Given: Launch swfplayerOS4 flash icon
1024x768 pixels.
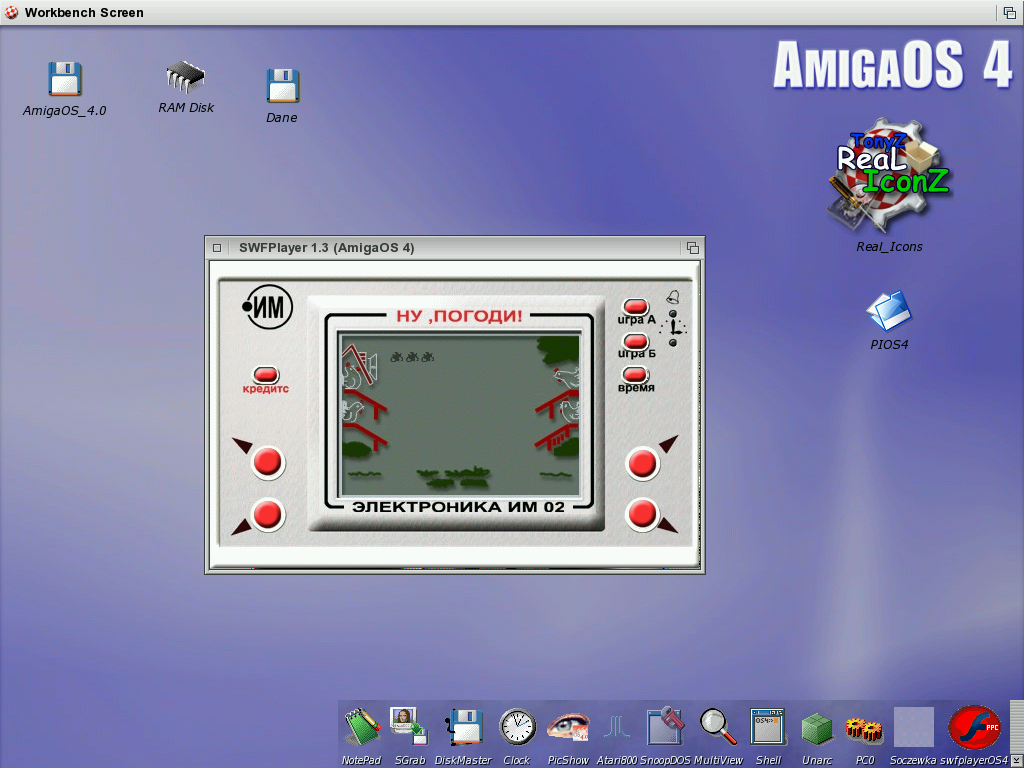Looking at the screenshot, I should pyautogui.click(x=974, y=727).
